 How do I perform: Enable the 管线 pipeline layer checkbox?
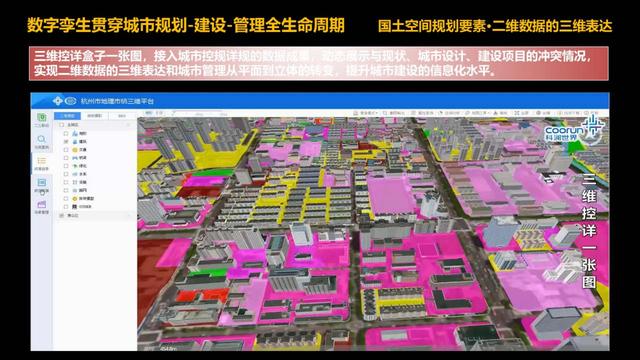point(66,158)
